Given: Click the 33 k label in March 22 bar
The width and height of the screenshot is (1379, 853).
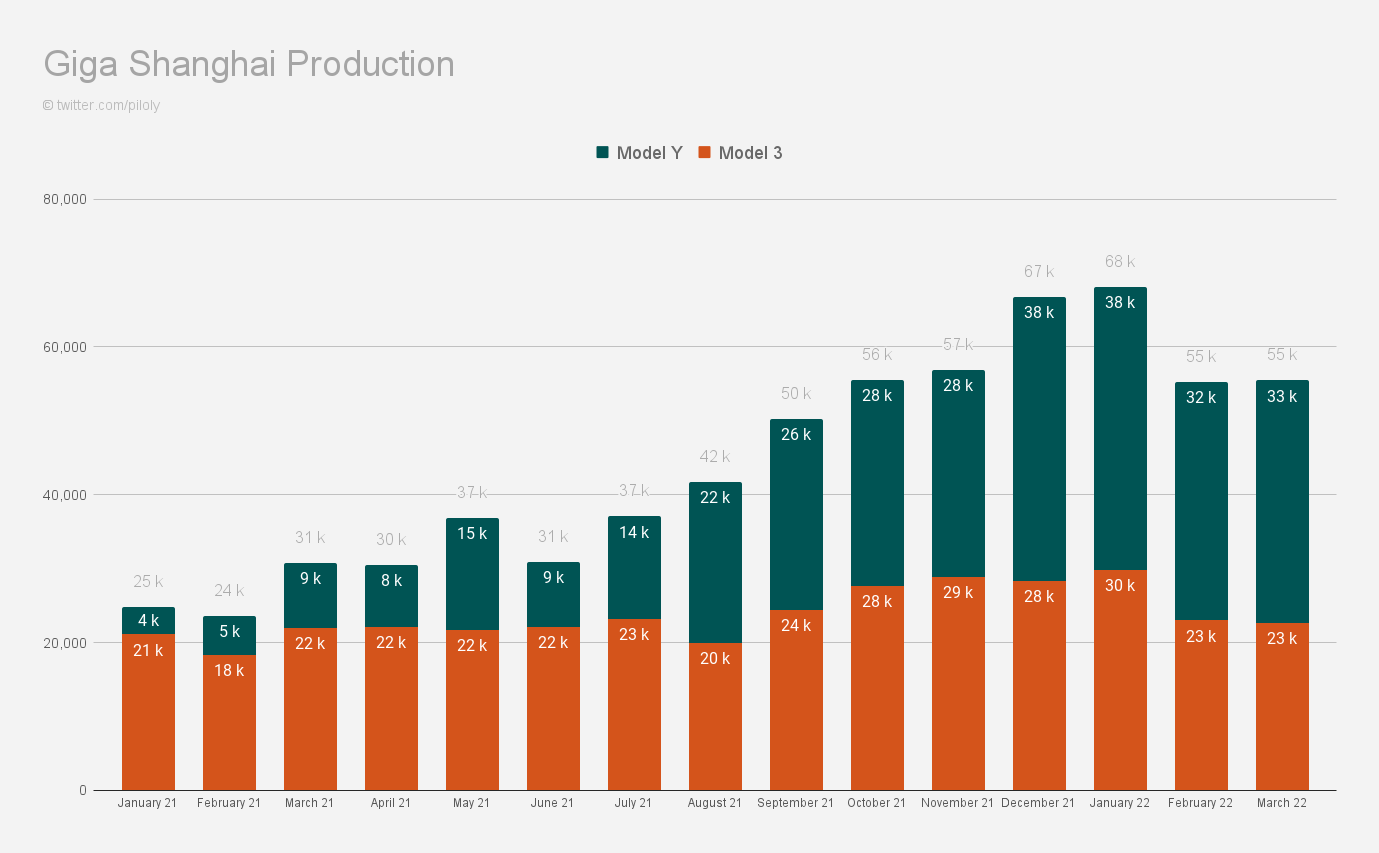Looking at the screenshot, I should coord(1282,397).
